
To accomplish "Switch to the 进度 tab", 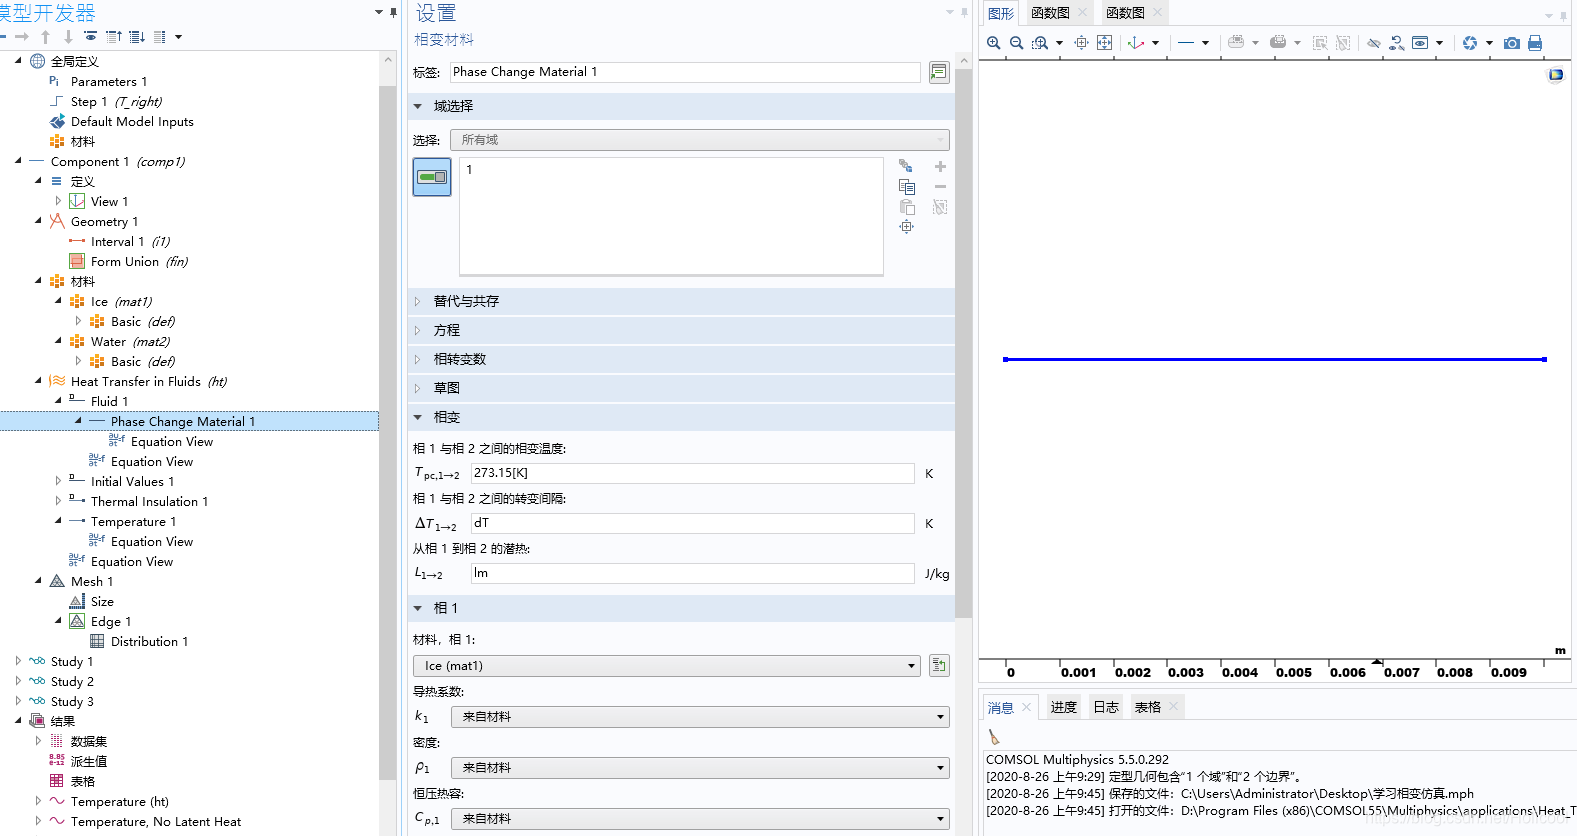I will tap(1063, 707).
